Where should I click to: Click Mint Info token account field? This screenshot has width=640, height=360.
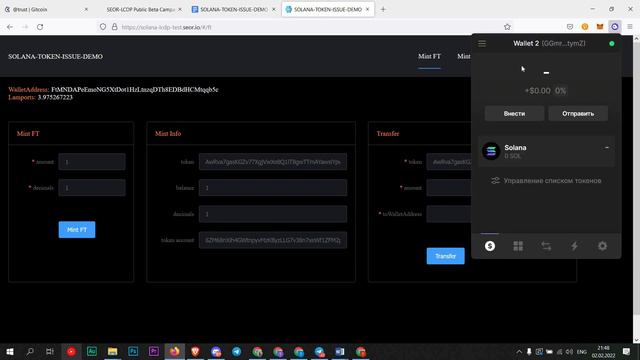click(273, 240)
